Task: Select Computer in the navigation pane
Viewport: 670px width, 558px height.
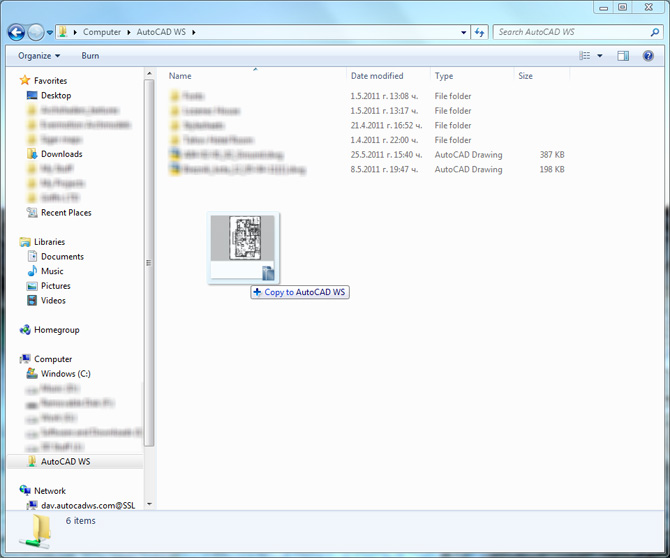Action: click(53, 359)
